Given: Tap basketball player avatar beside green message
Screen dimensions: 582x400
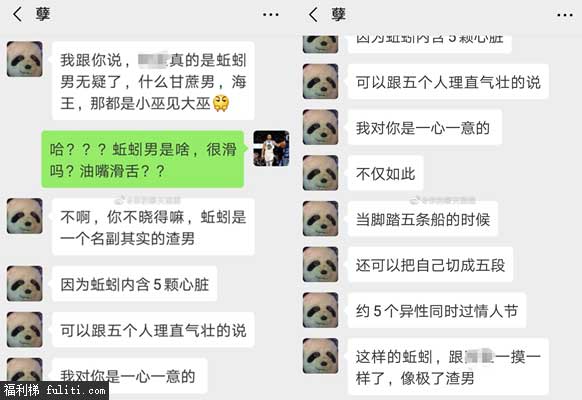Looking at the screenshot, I should (271, 148).
